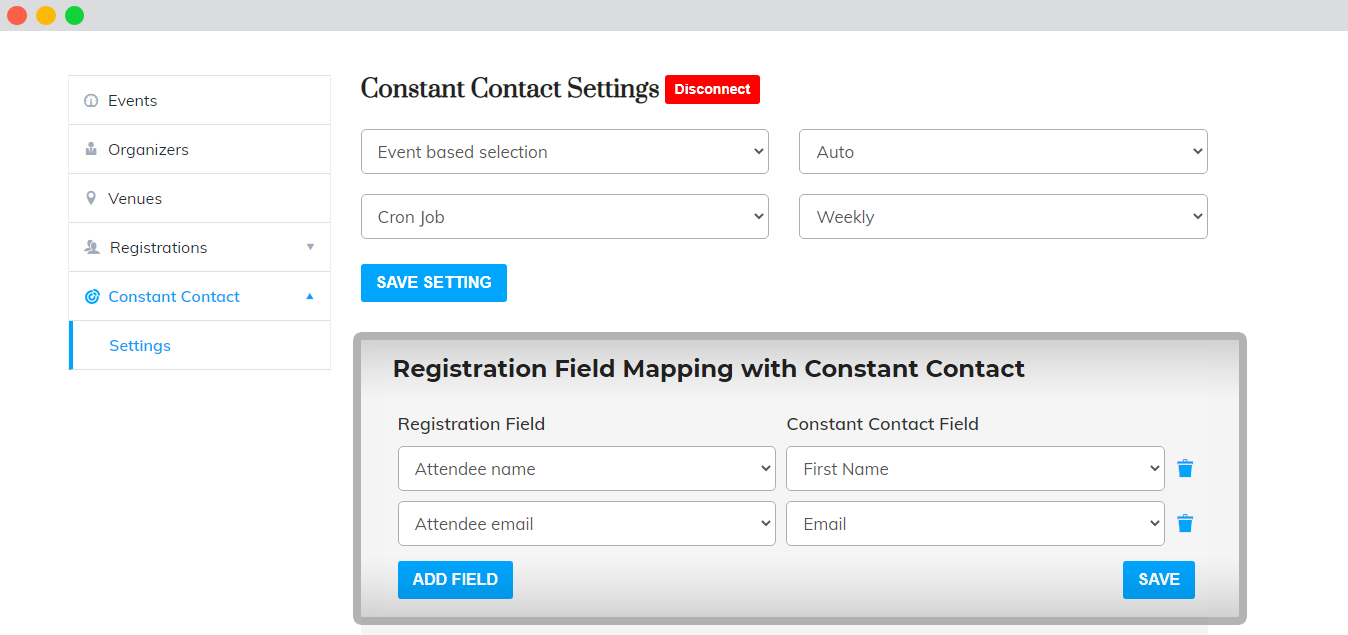The image size is (1348, 635).
Task: Open the Cron Job dropdown
Action: (x=565, y=217)
